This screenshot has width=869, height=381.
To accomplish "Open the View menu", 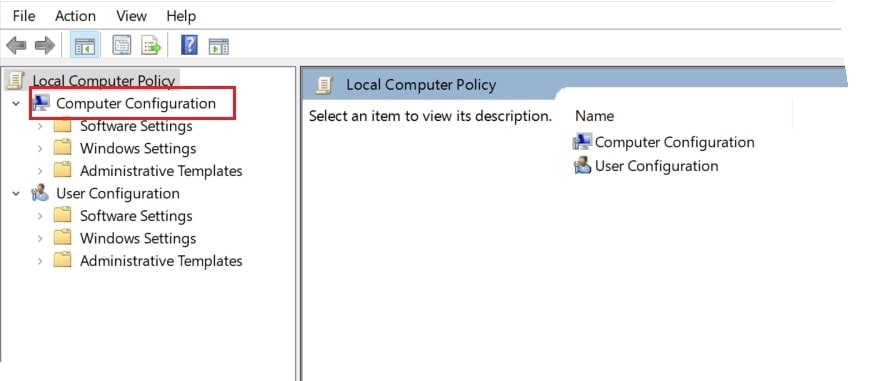I will click(x=131, y=16).
